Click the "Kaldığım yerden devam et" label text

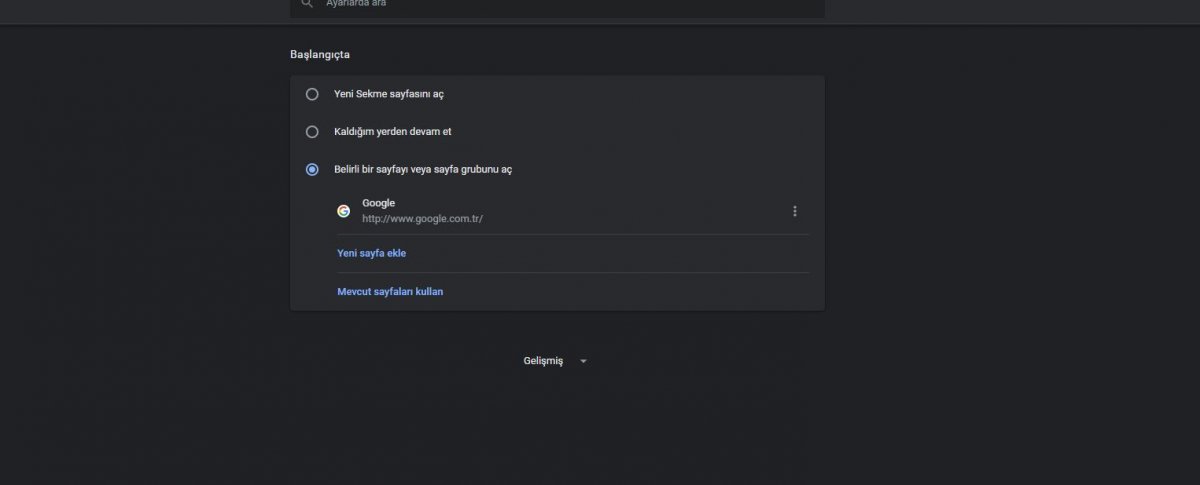coord(386,132)
